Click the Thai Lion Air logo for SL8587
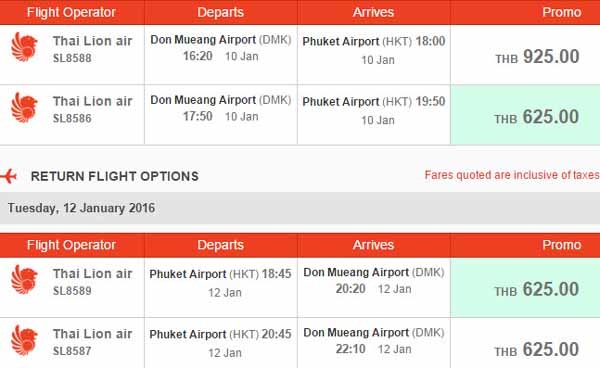Screen dimensions: 600x368 (x=24, y=340)
